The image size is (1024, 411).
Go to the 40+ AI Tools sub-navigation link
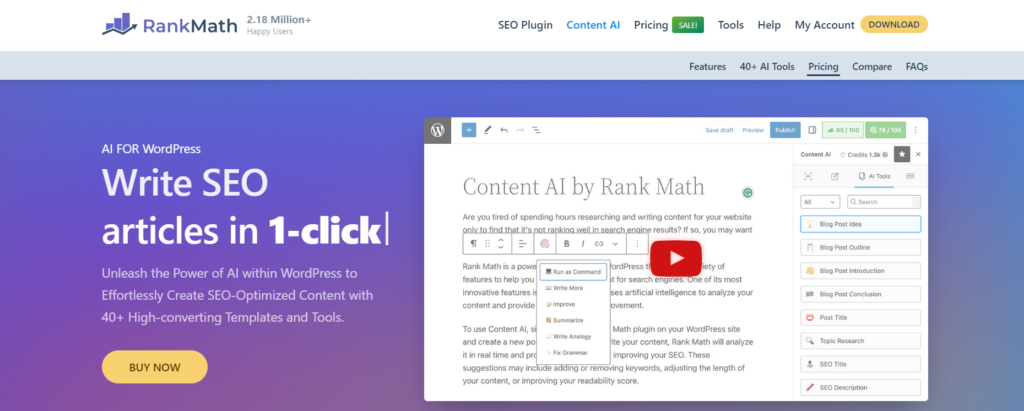(767, 67)
